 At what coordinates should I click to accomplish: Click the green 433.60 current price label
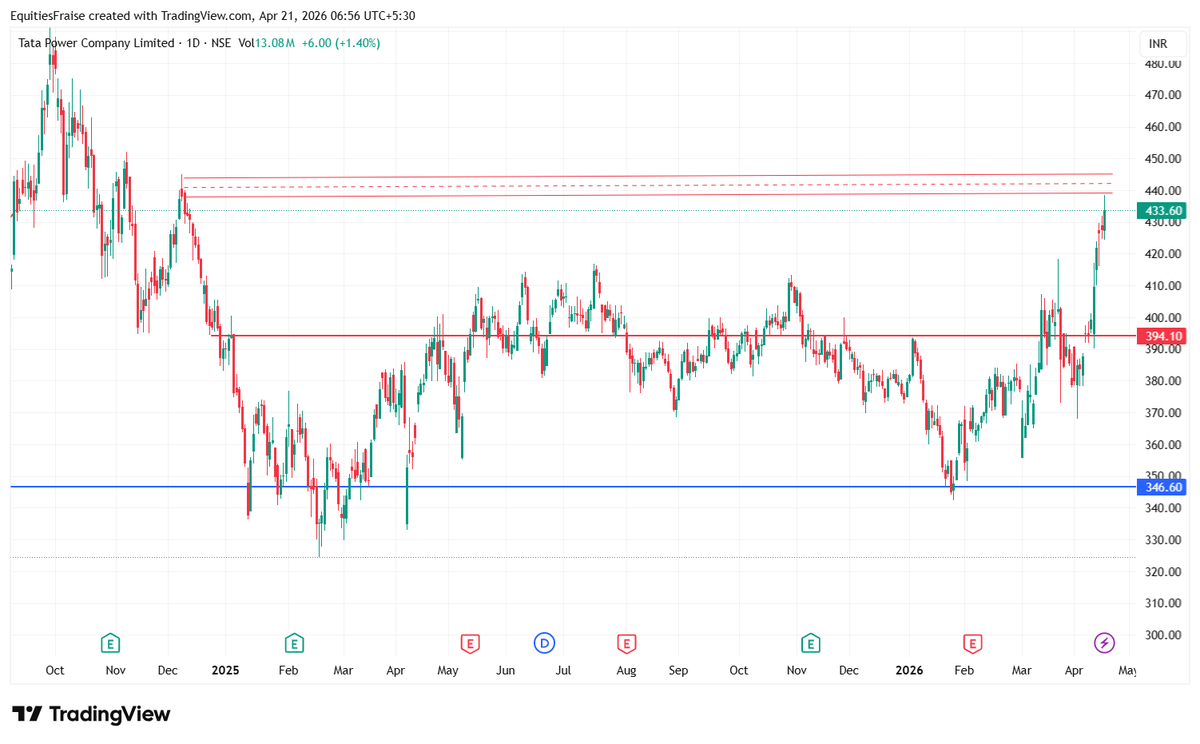pos(1163,211)
